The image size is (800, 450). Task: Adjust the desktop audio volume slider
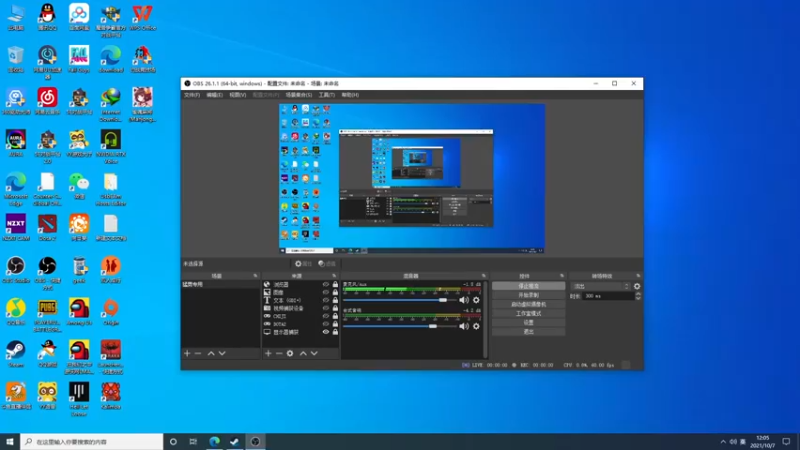click(400, 326)
